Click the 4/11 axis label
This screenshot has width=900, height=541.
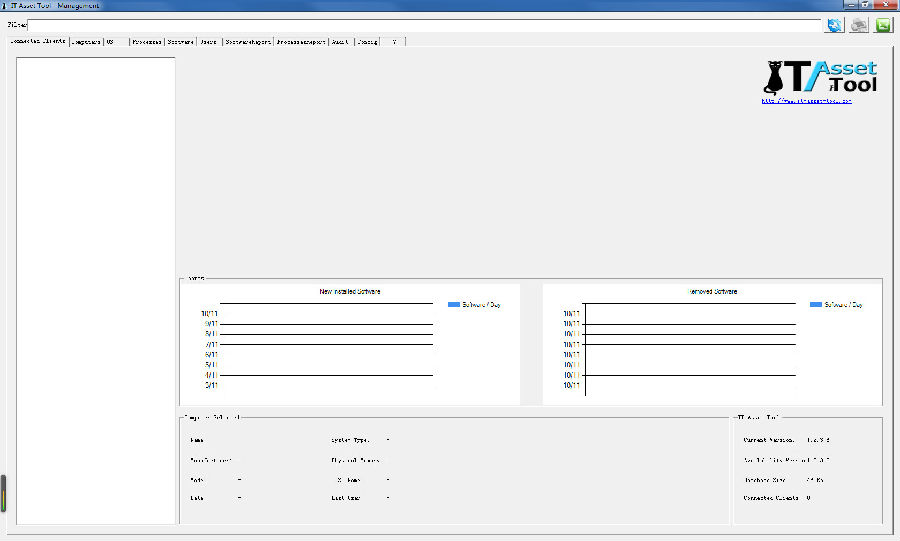pyautogui.click(x=211, y=375)
